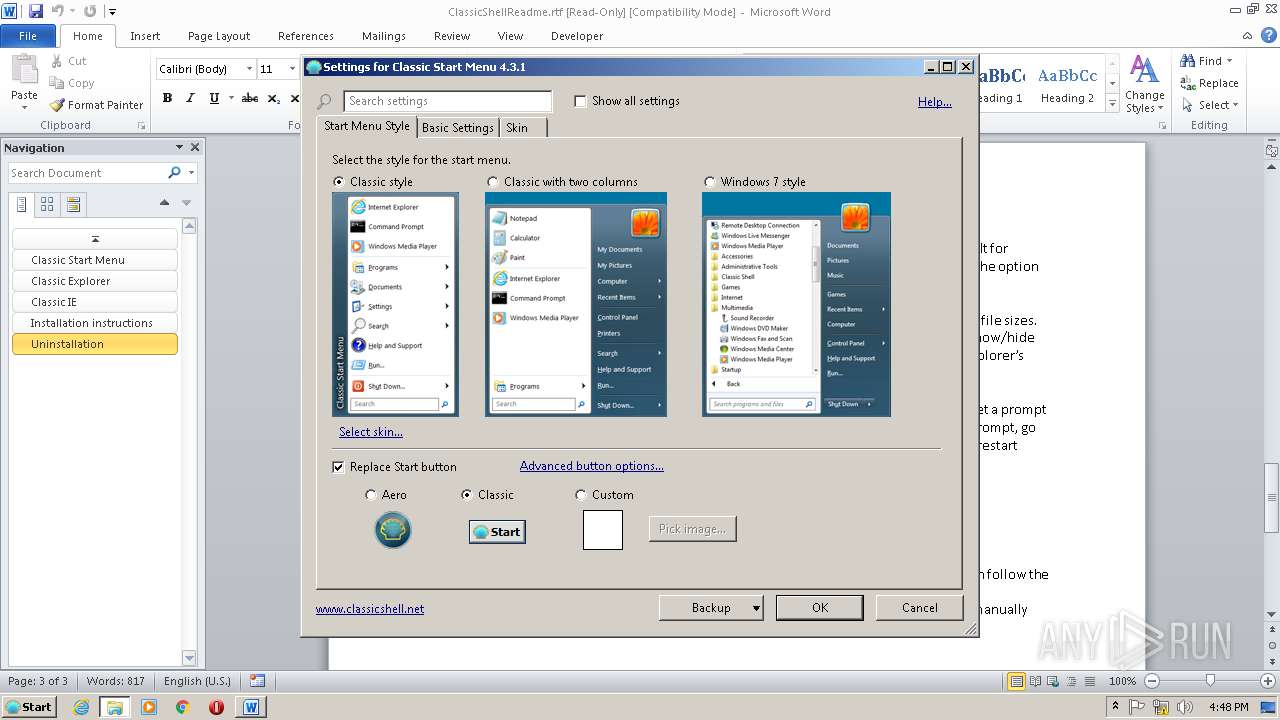Image resolution: width=1280 pixels, height=720 pixels.
Task: Open the Select skin... link
Action: point(371,432)
